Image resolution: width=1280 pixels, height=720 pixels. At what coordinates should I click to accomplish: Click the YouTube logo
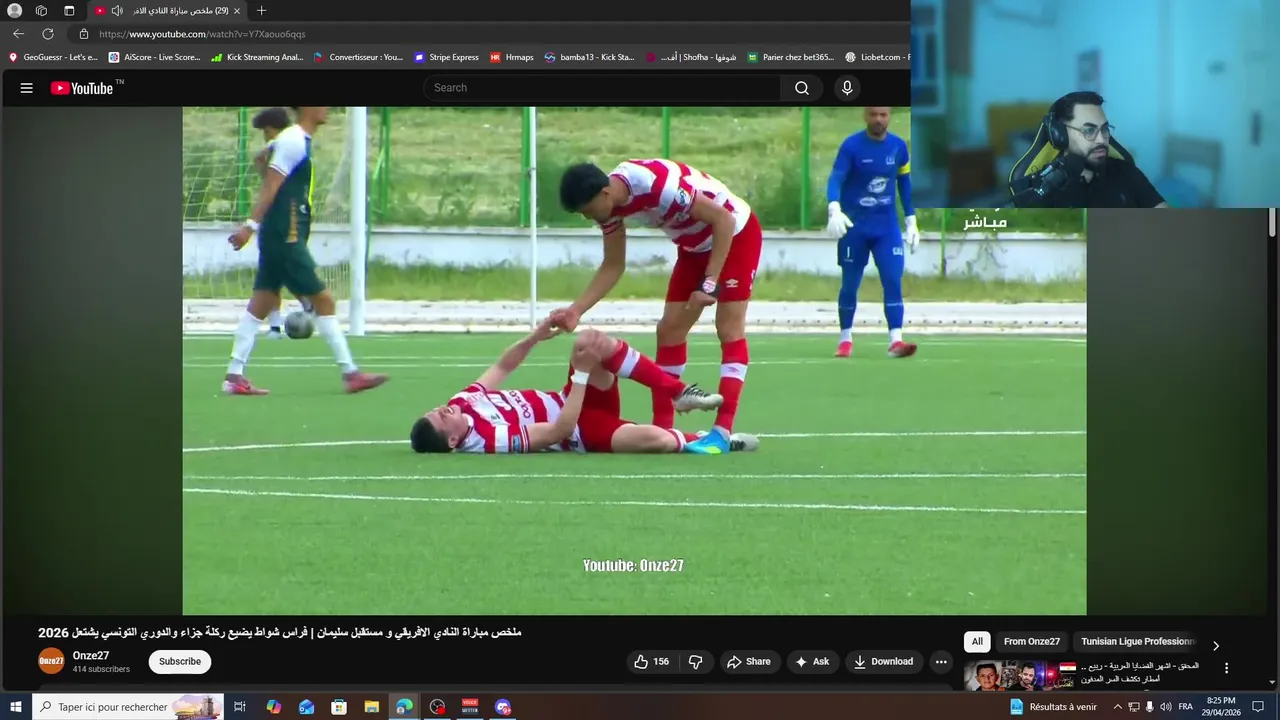point(82,88)
